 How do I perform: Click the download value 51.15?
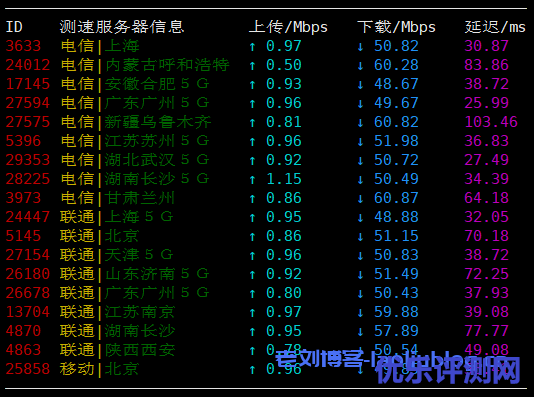point(396,236)
